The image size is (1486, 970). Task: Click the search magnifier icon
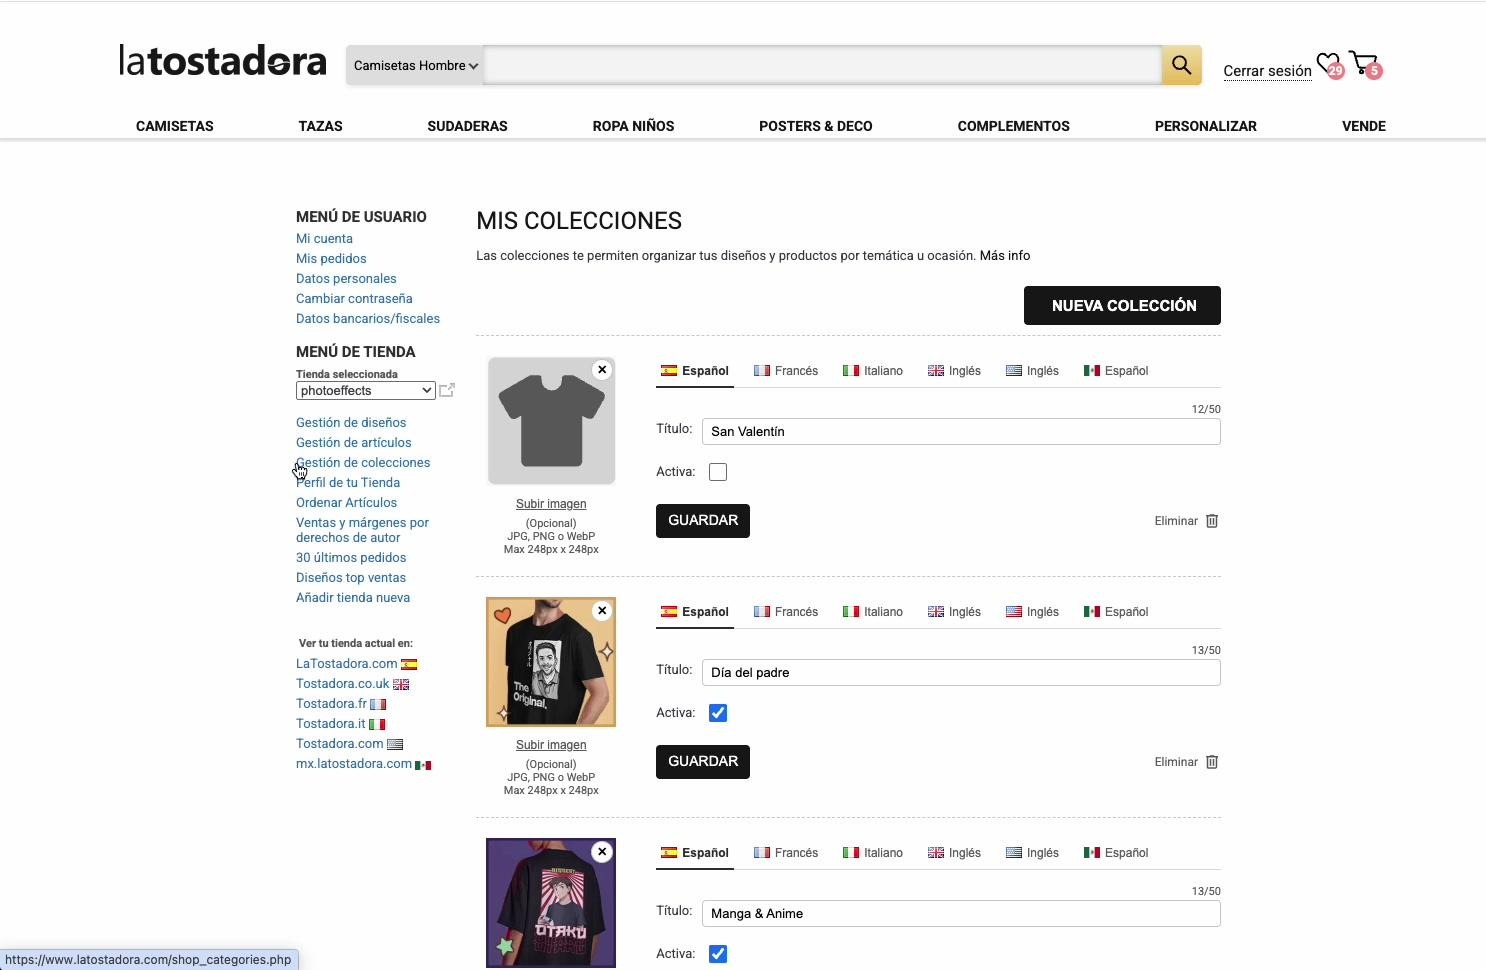[1180, 65]
